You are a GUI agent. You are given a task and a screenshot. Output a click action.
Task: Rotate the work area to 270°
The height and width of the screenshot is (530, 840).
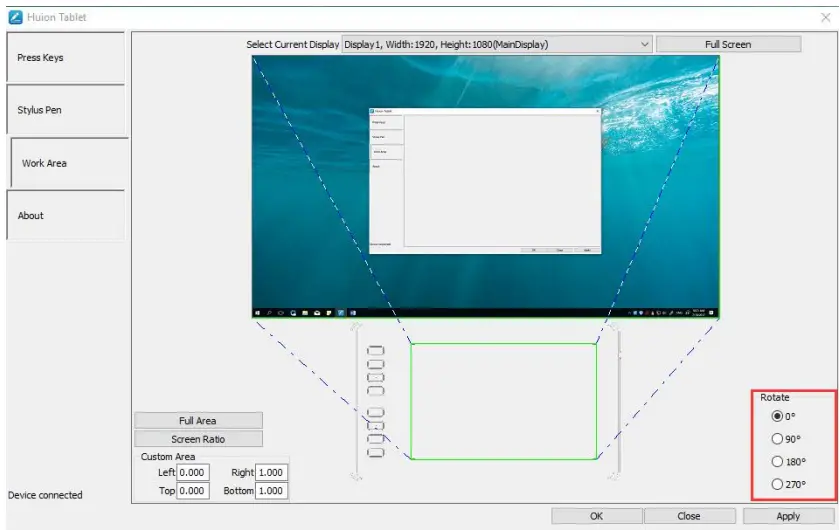tap(778, 485)
